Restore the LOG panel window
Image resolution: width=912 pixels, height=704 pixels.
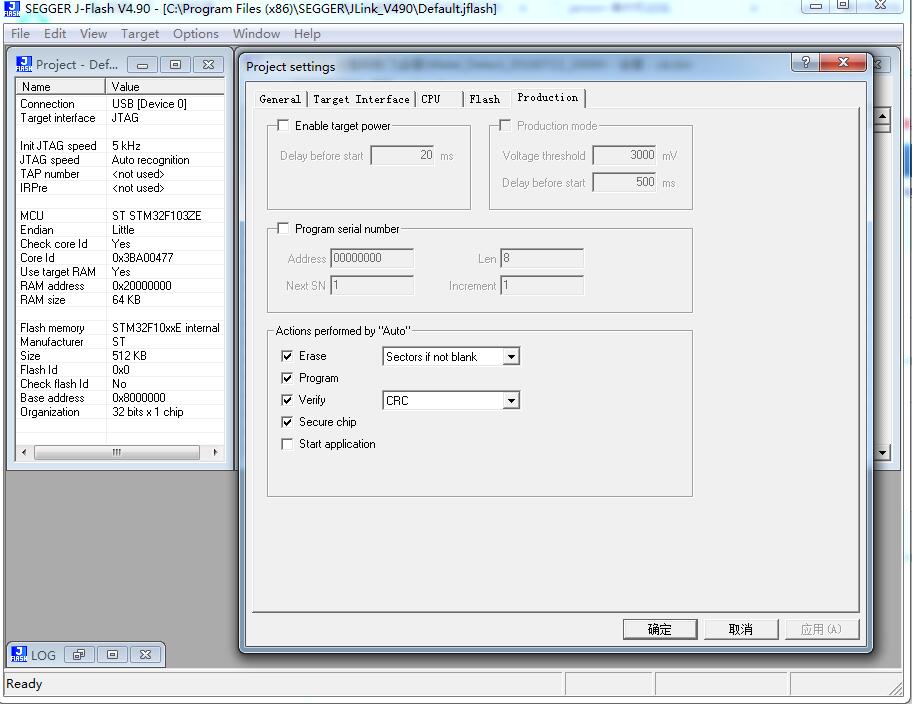coord(79,655)
